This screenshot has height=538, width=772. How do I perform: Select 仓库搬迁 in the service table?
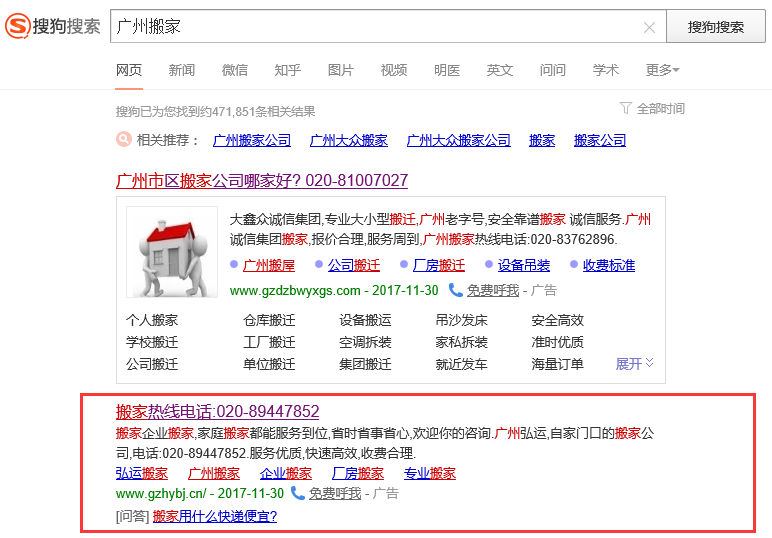[x=269, y=320]
